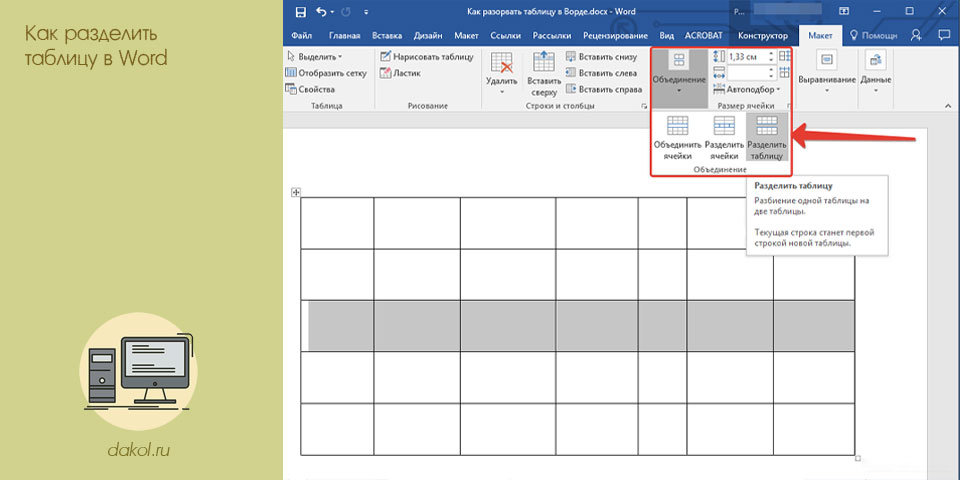The height and width of the screenshot is (480, 960).
Task: Click the Помощн tell-me box
Action: pos(873,36)
